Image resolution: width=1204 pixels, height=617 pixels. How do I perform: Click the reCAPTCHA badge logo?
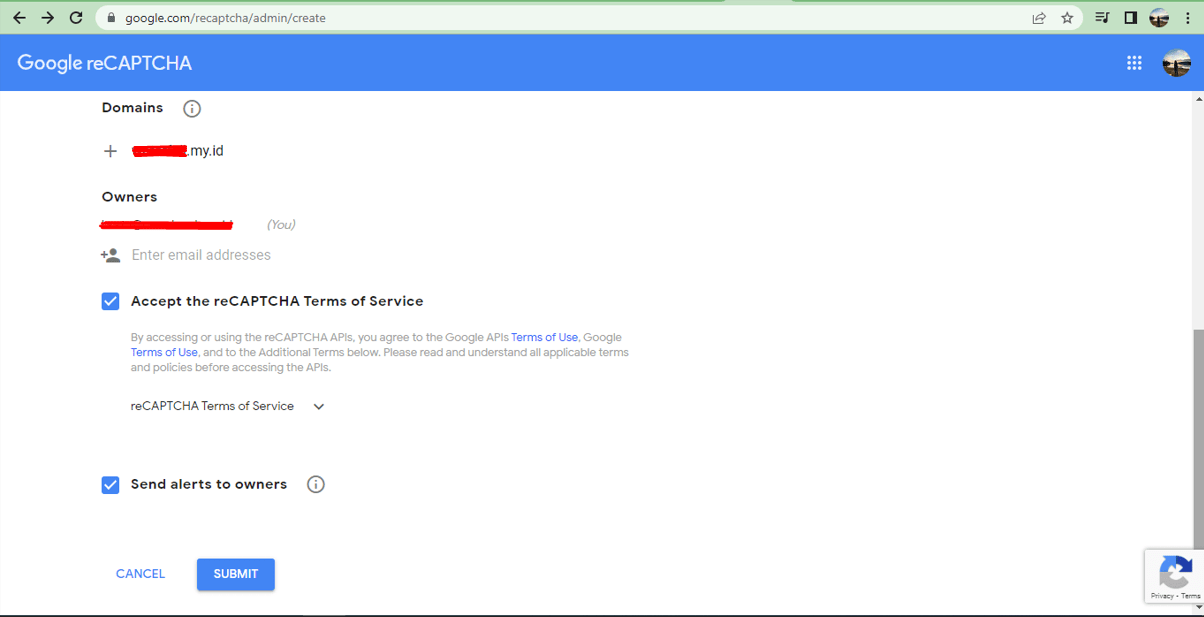(x=1174, y=573)
